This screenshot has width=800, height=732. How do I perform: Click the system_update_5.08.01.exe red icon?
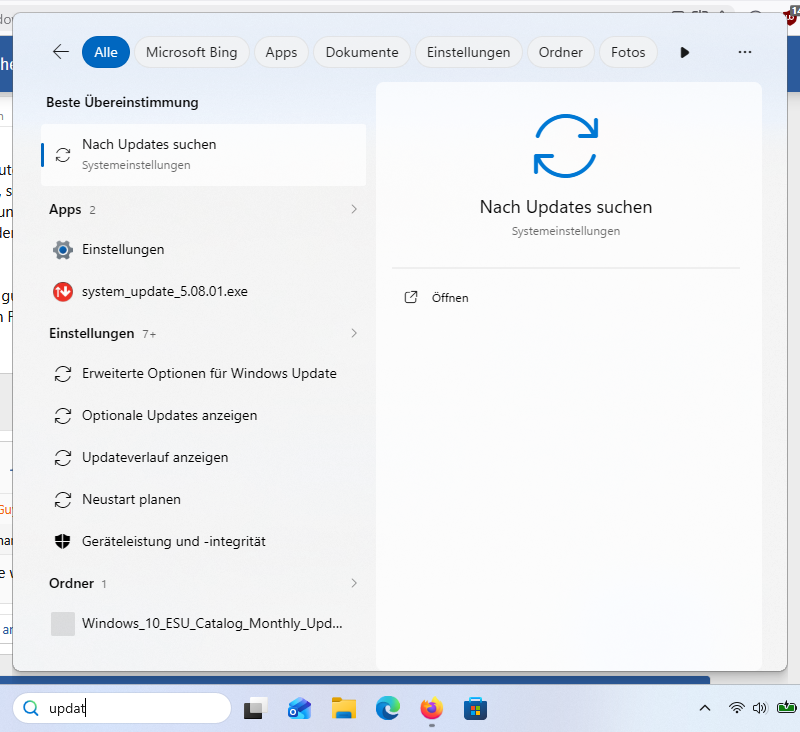[63, 292]
